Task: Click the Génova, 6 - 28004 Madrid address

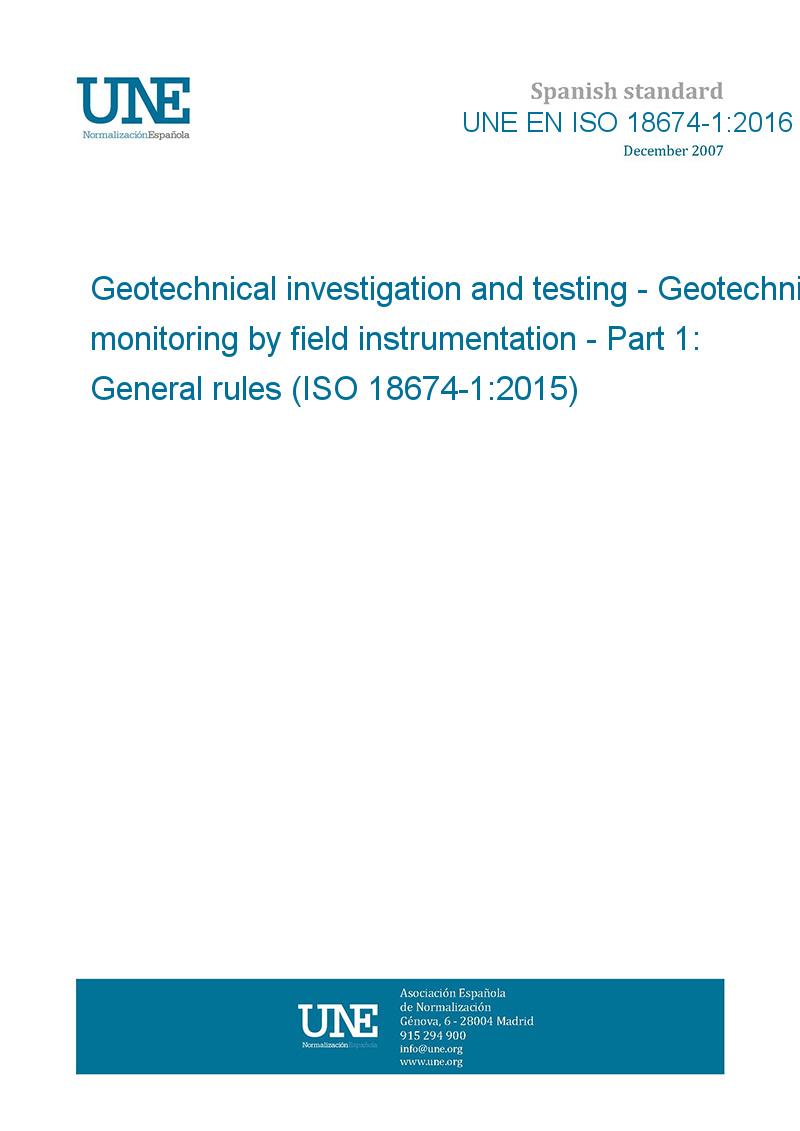Action: point(467,1021)
